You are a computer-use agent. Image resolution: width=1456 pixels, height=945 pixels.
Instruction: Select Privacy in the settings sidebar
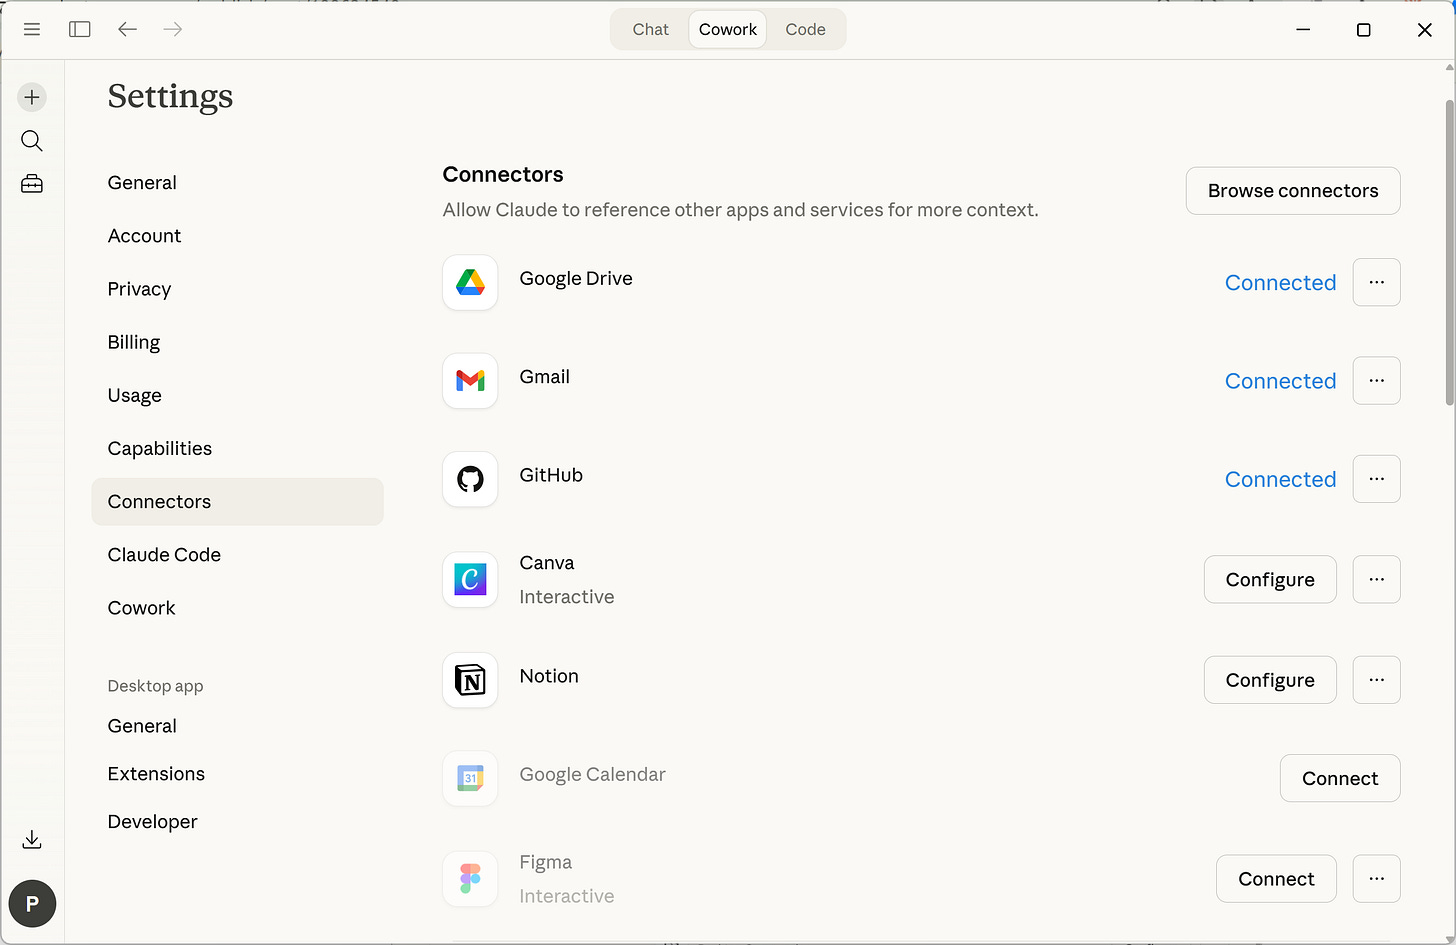pos(139,288)
